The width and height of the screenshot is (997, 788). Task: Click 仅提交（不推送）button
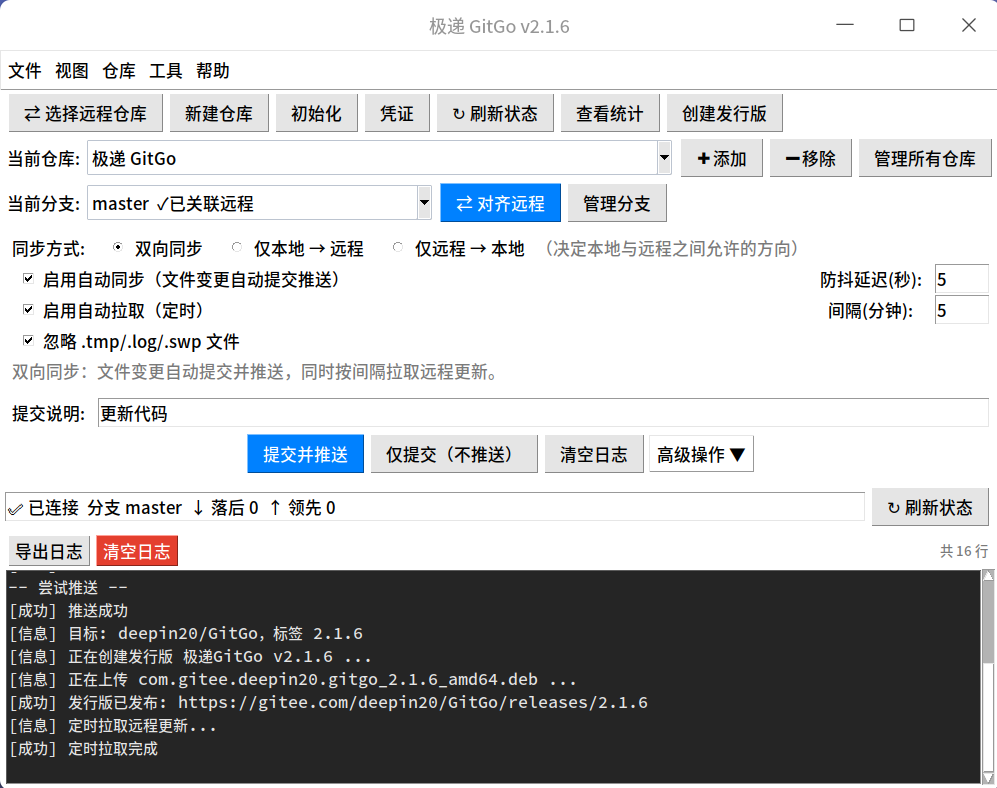(454, 454)
